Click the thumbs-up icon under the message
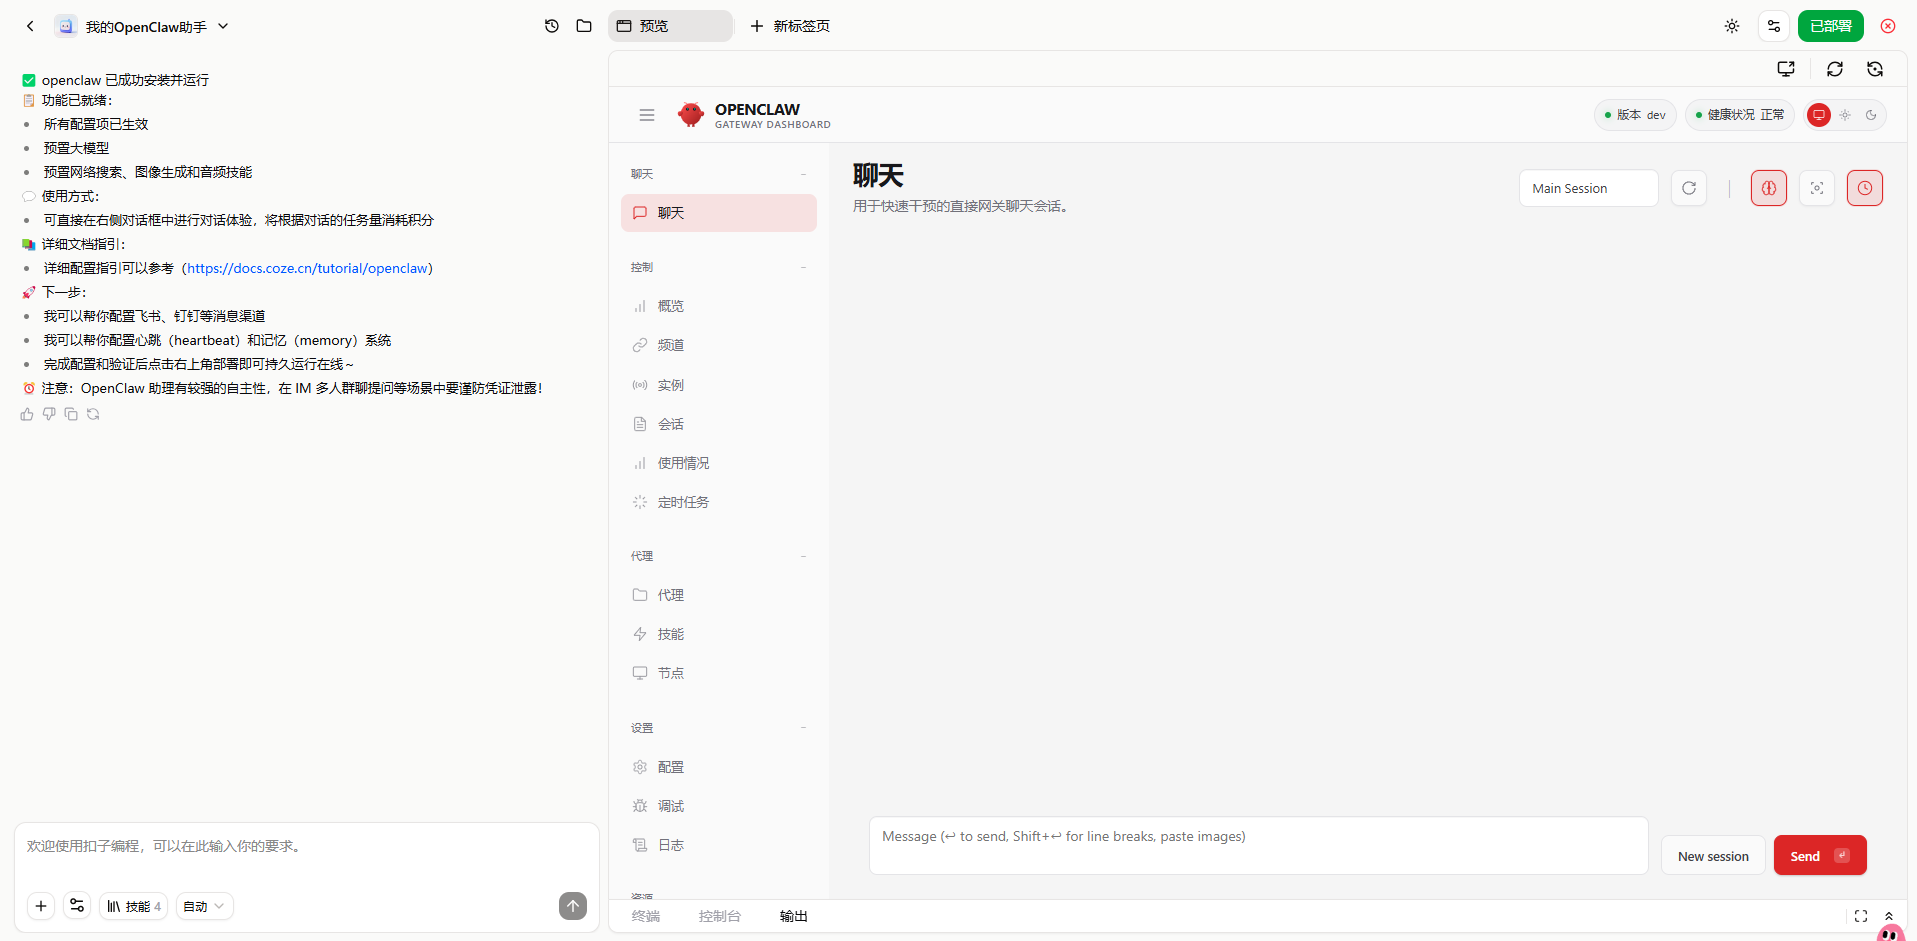The height and width of the screenshot is (941, 1917). (x=27, y=414)
